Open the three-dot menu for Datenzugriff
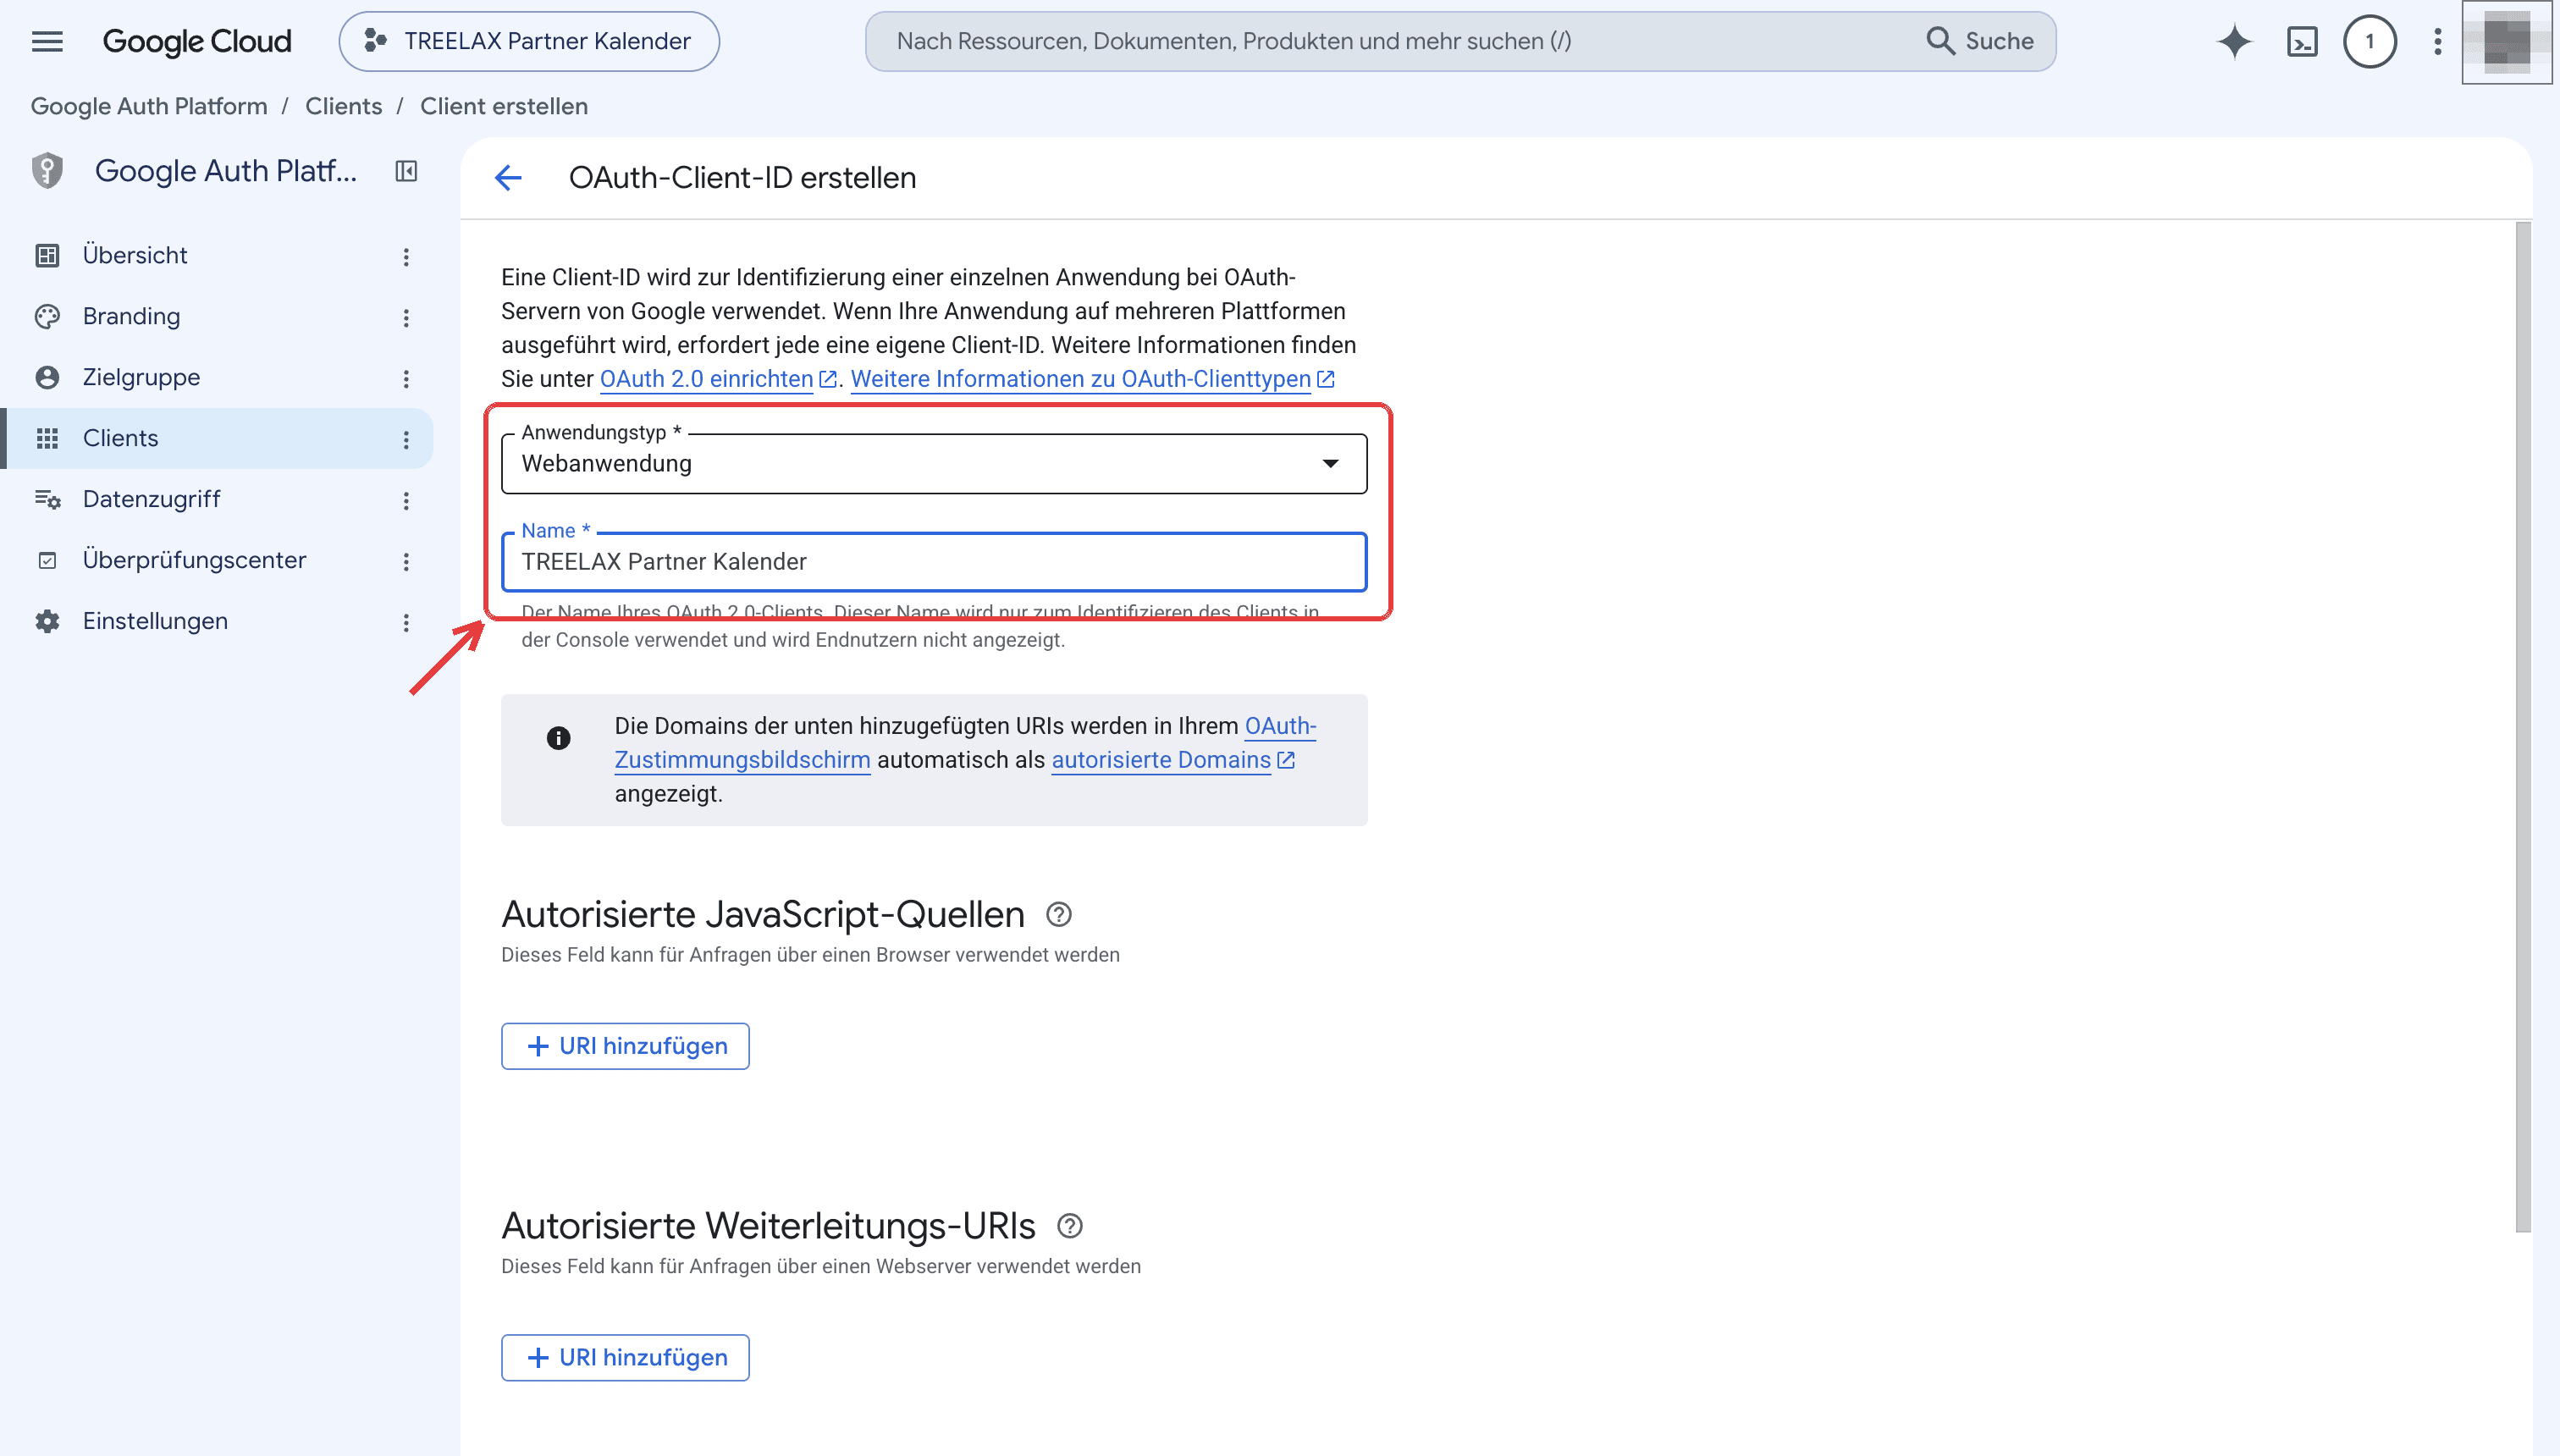The image size is (2560, 1456). (406, 501)
